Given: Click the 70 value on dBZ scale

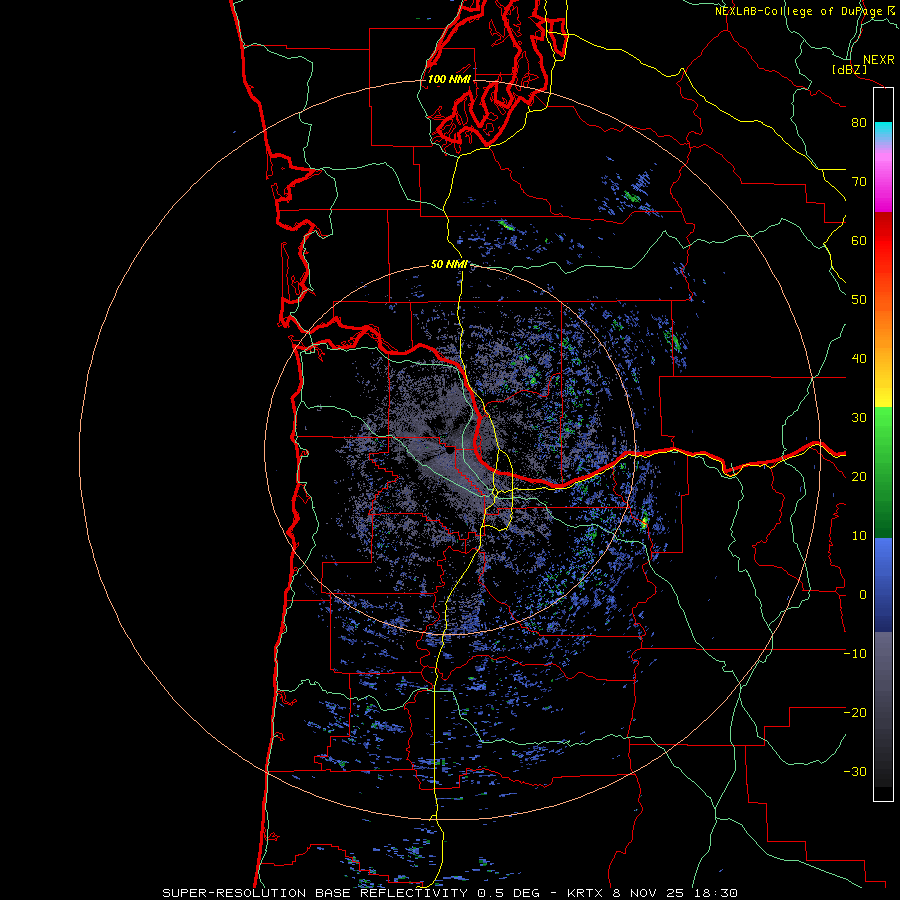Looking at the screenshot, I should (859, 182).
